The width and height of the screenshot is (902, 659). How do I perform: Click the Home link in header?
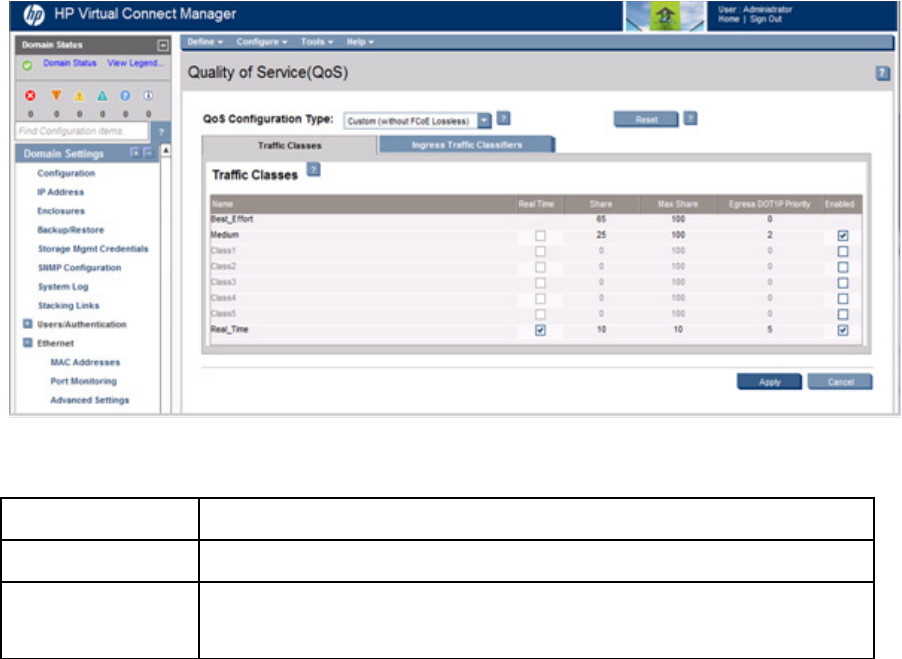tap(728, 19)
